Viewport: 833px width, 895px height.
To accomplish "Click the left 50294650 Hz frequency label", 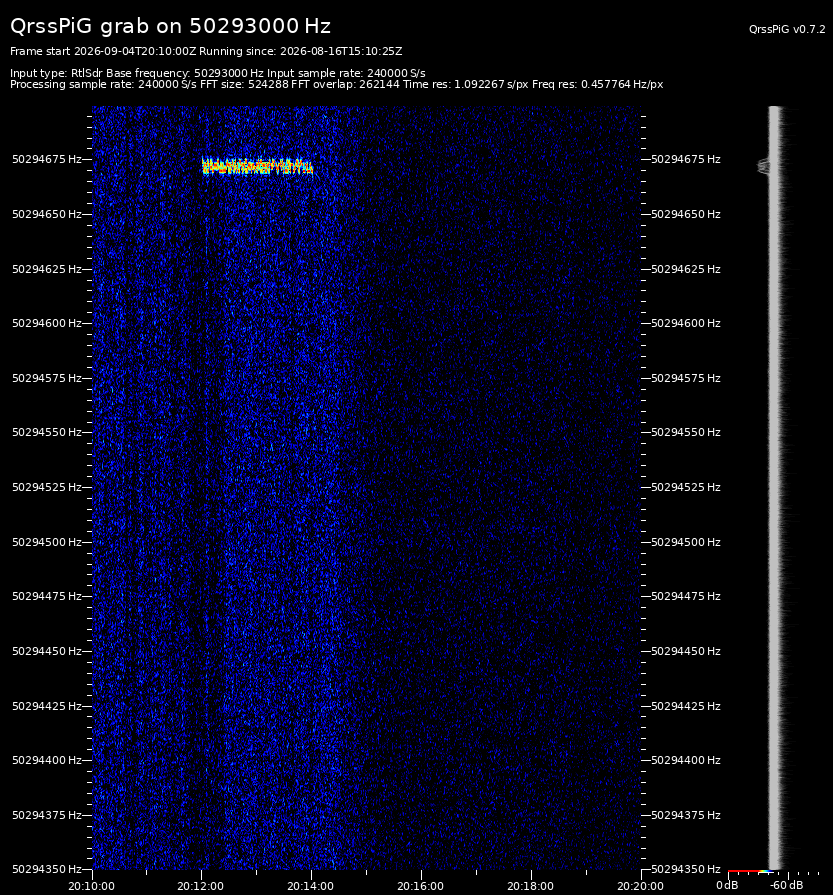I will tap(47, 214).
